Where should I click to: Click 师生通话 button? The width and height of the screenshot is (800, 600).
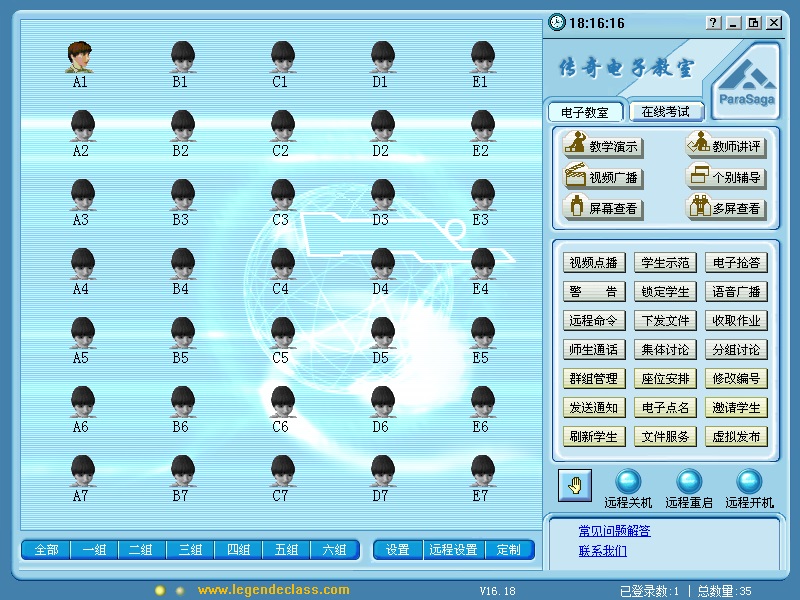point(594,349)
